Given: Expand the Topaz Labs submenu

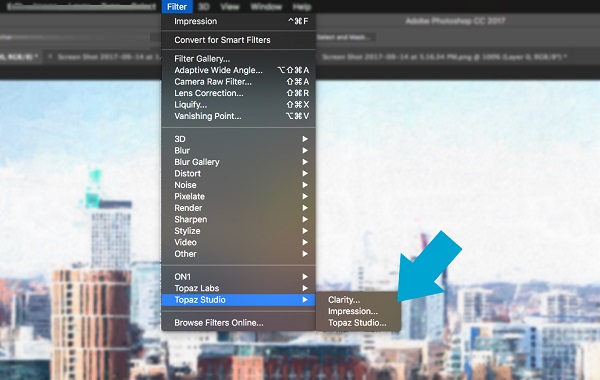Looking at the screenshot, I should click(238, 288).
